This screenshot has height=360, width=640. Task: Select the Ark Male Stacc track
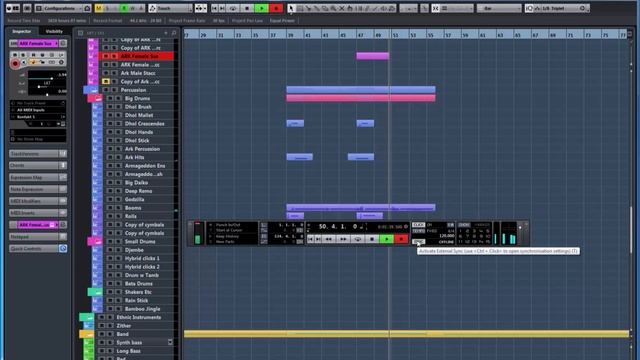(138, 73)
